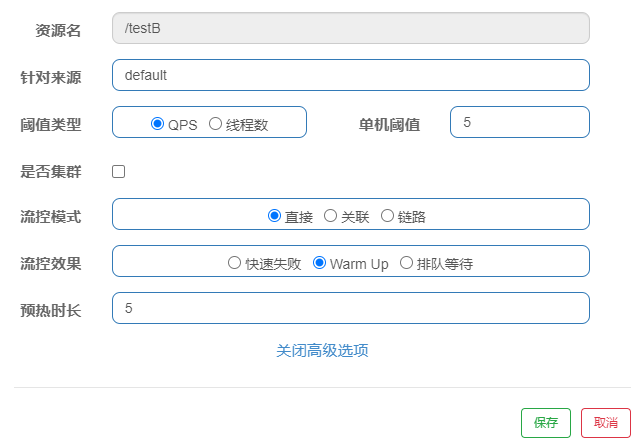Focus the 预热时长 input field
This screenshot has height=447, width=642.
351,308
